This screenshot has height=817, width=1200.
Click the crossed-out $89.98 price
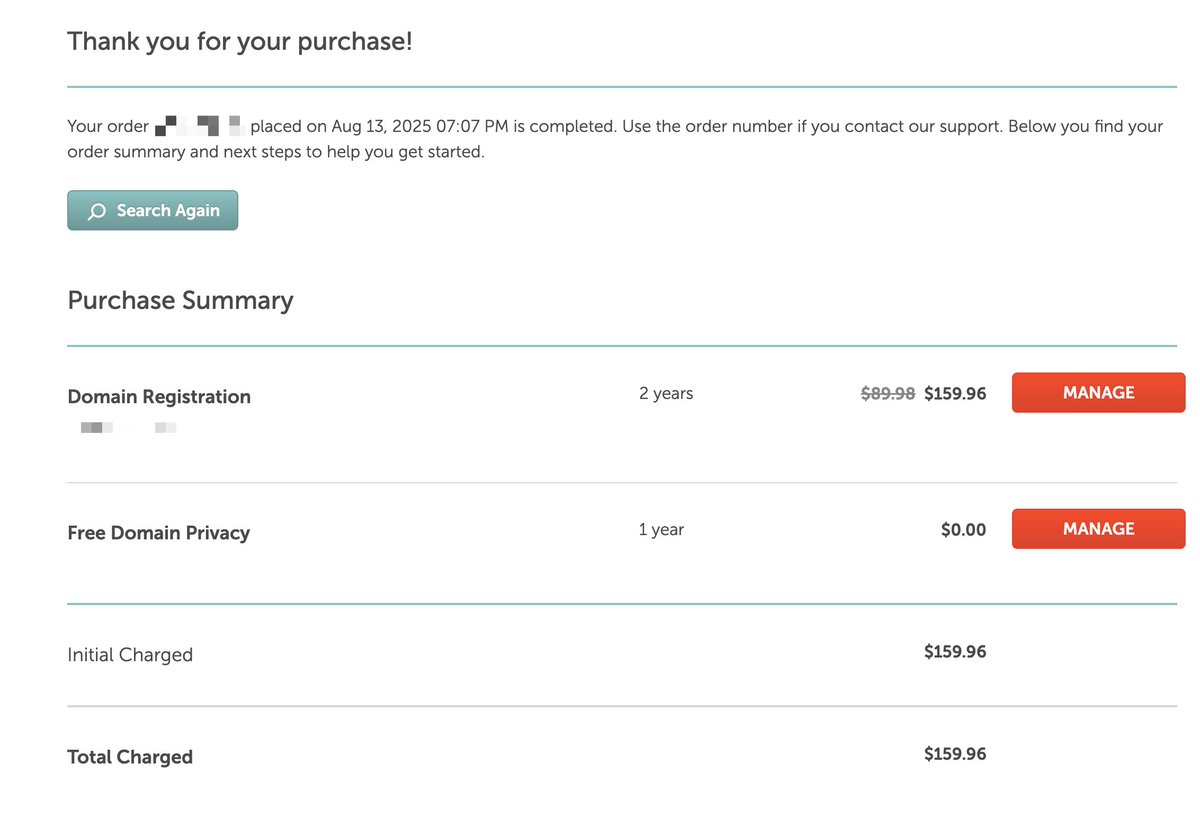pos(888,394)
